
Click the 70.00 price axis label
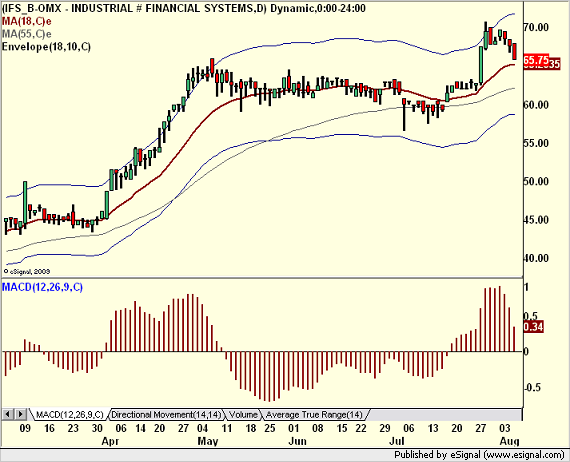[536, 27]
